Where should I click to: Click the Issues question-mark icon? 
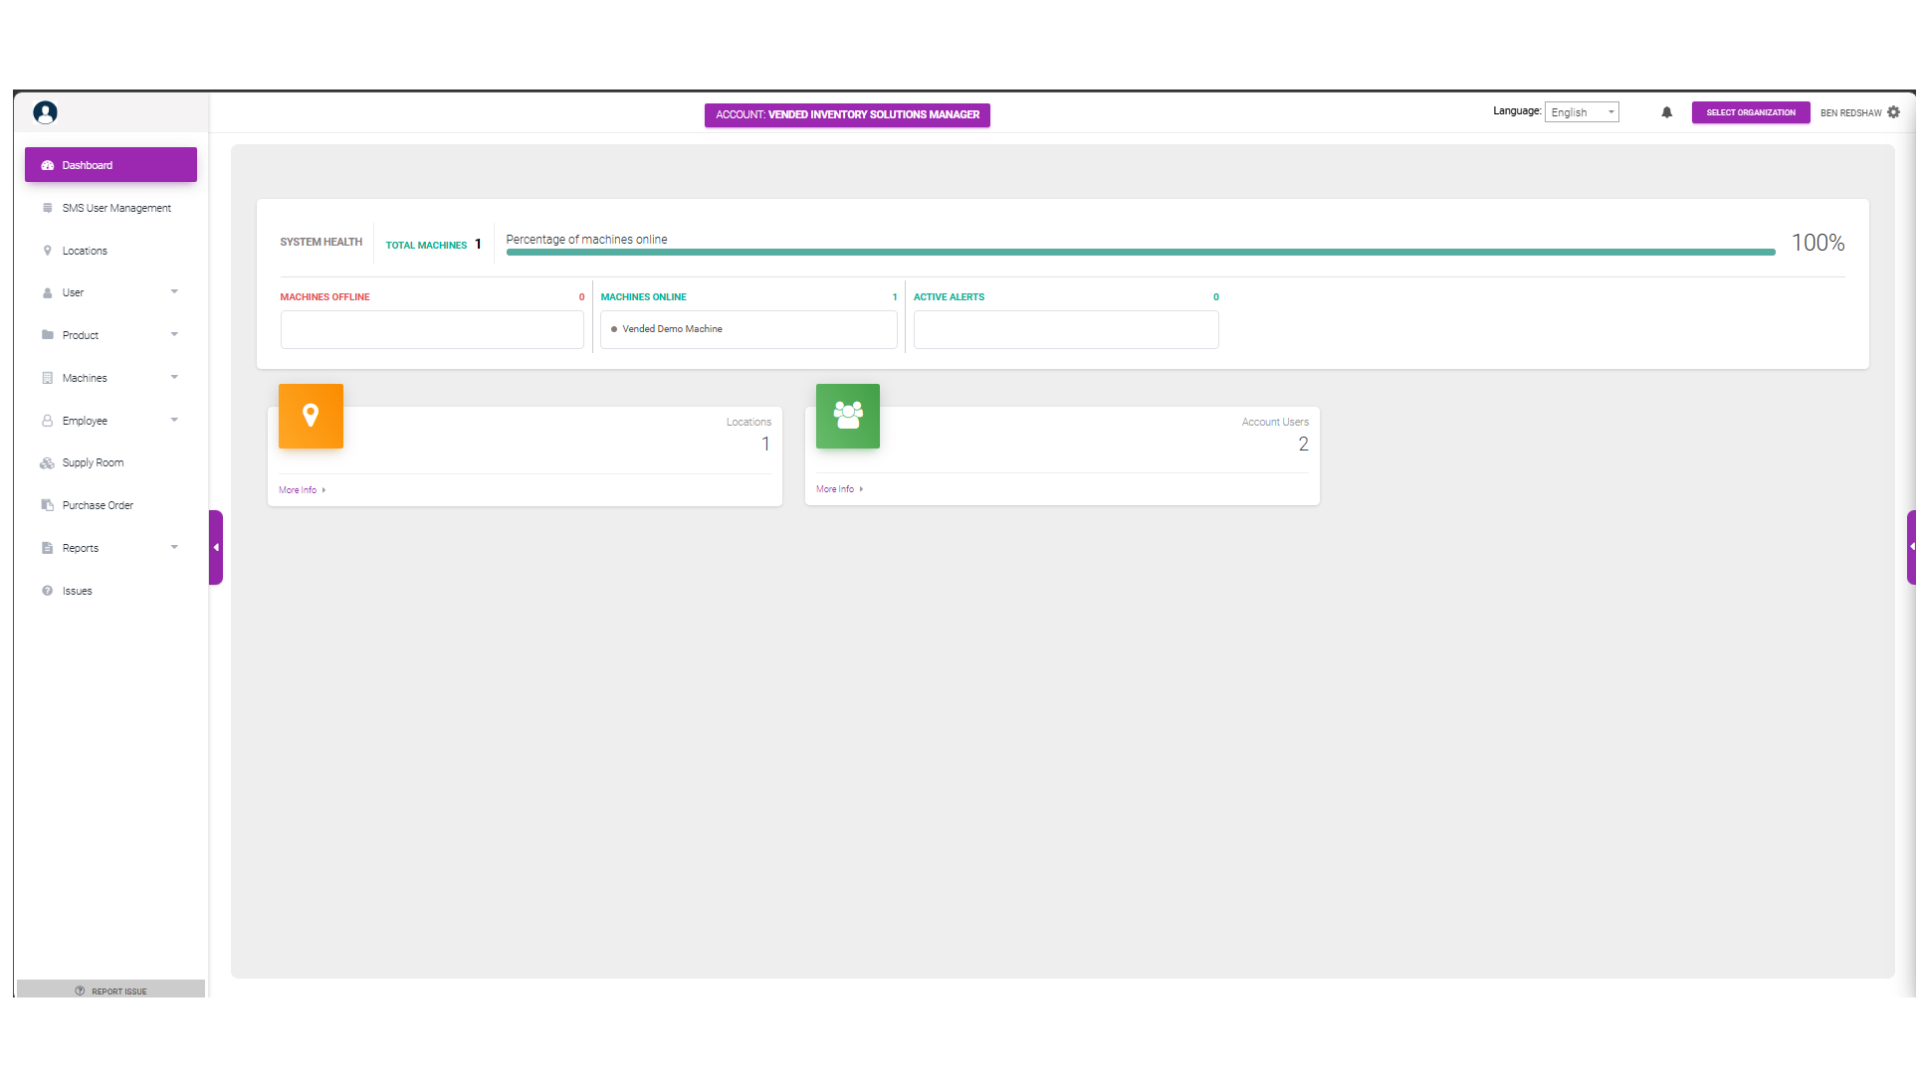coord(47,591)
